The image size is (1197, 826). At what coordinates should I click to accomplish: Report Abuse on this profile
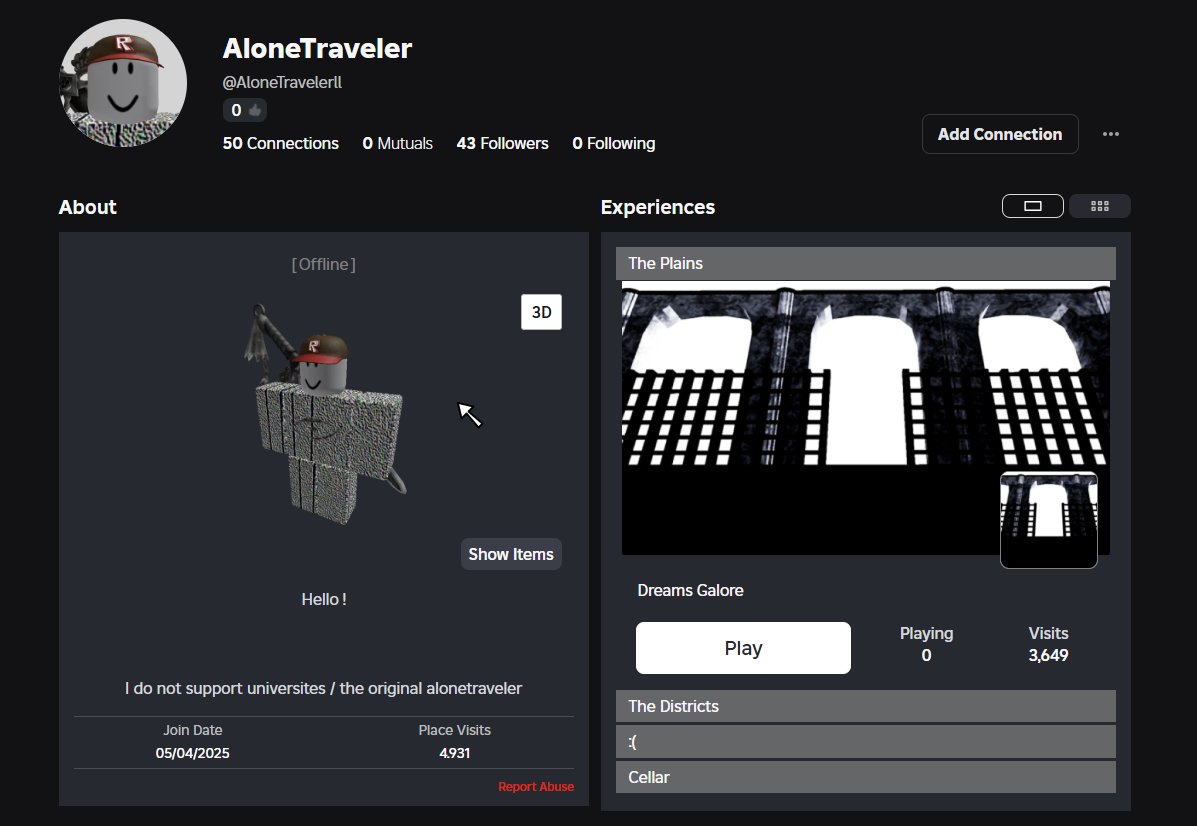(x=536, y=786)
